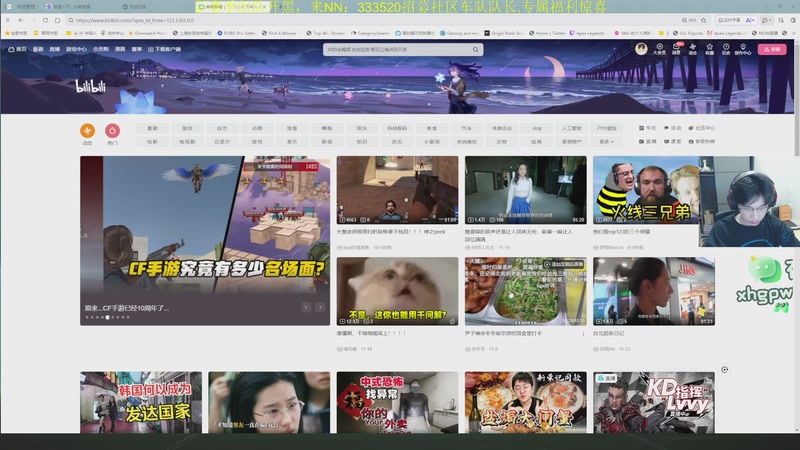This screenshot has height=450, width=800.
Task: Select 家装房产 category chip
Action: (x=571, y=141)
